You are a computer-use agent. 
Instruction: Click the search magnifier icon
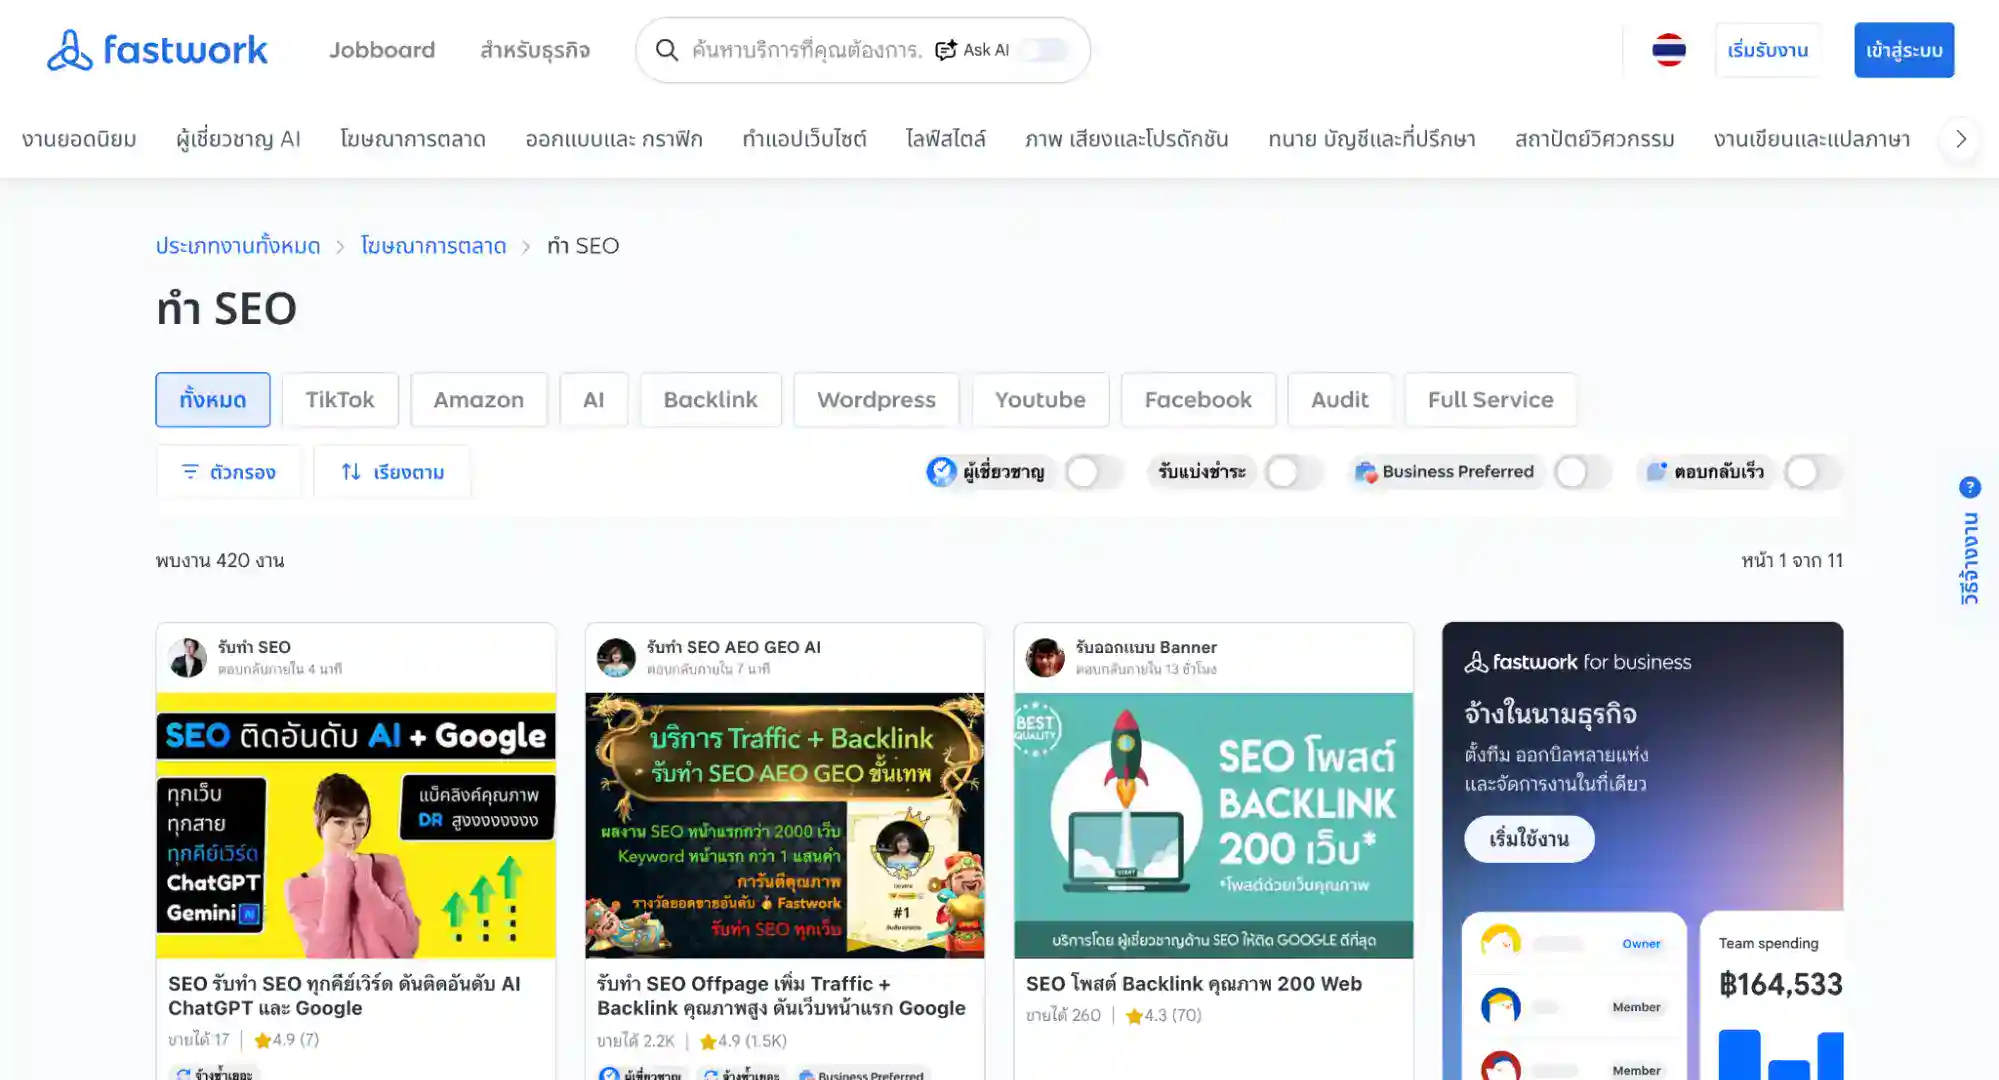[x=667, y=50]
